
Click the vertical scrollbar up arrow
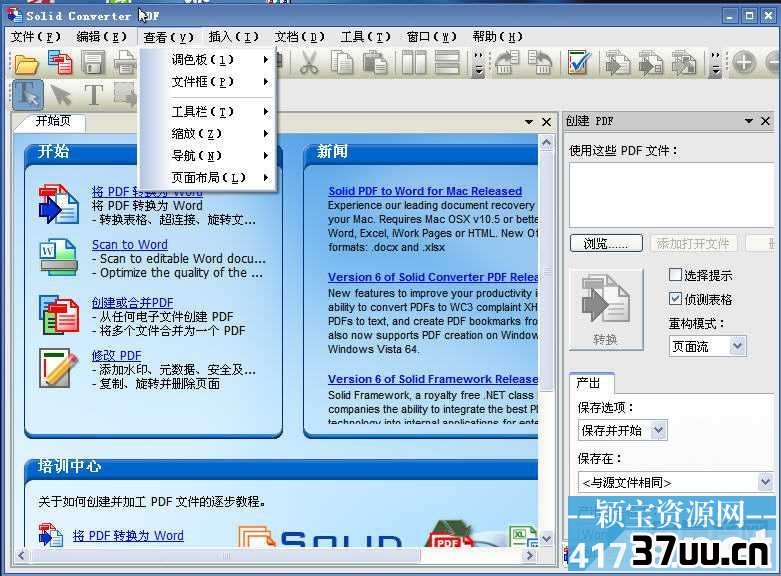click(546, 144)
